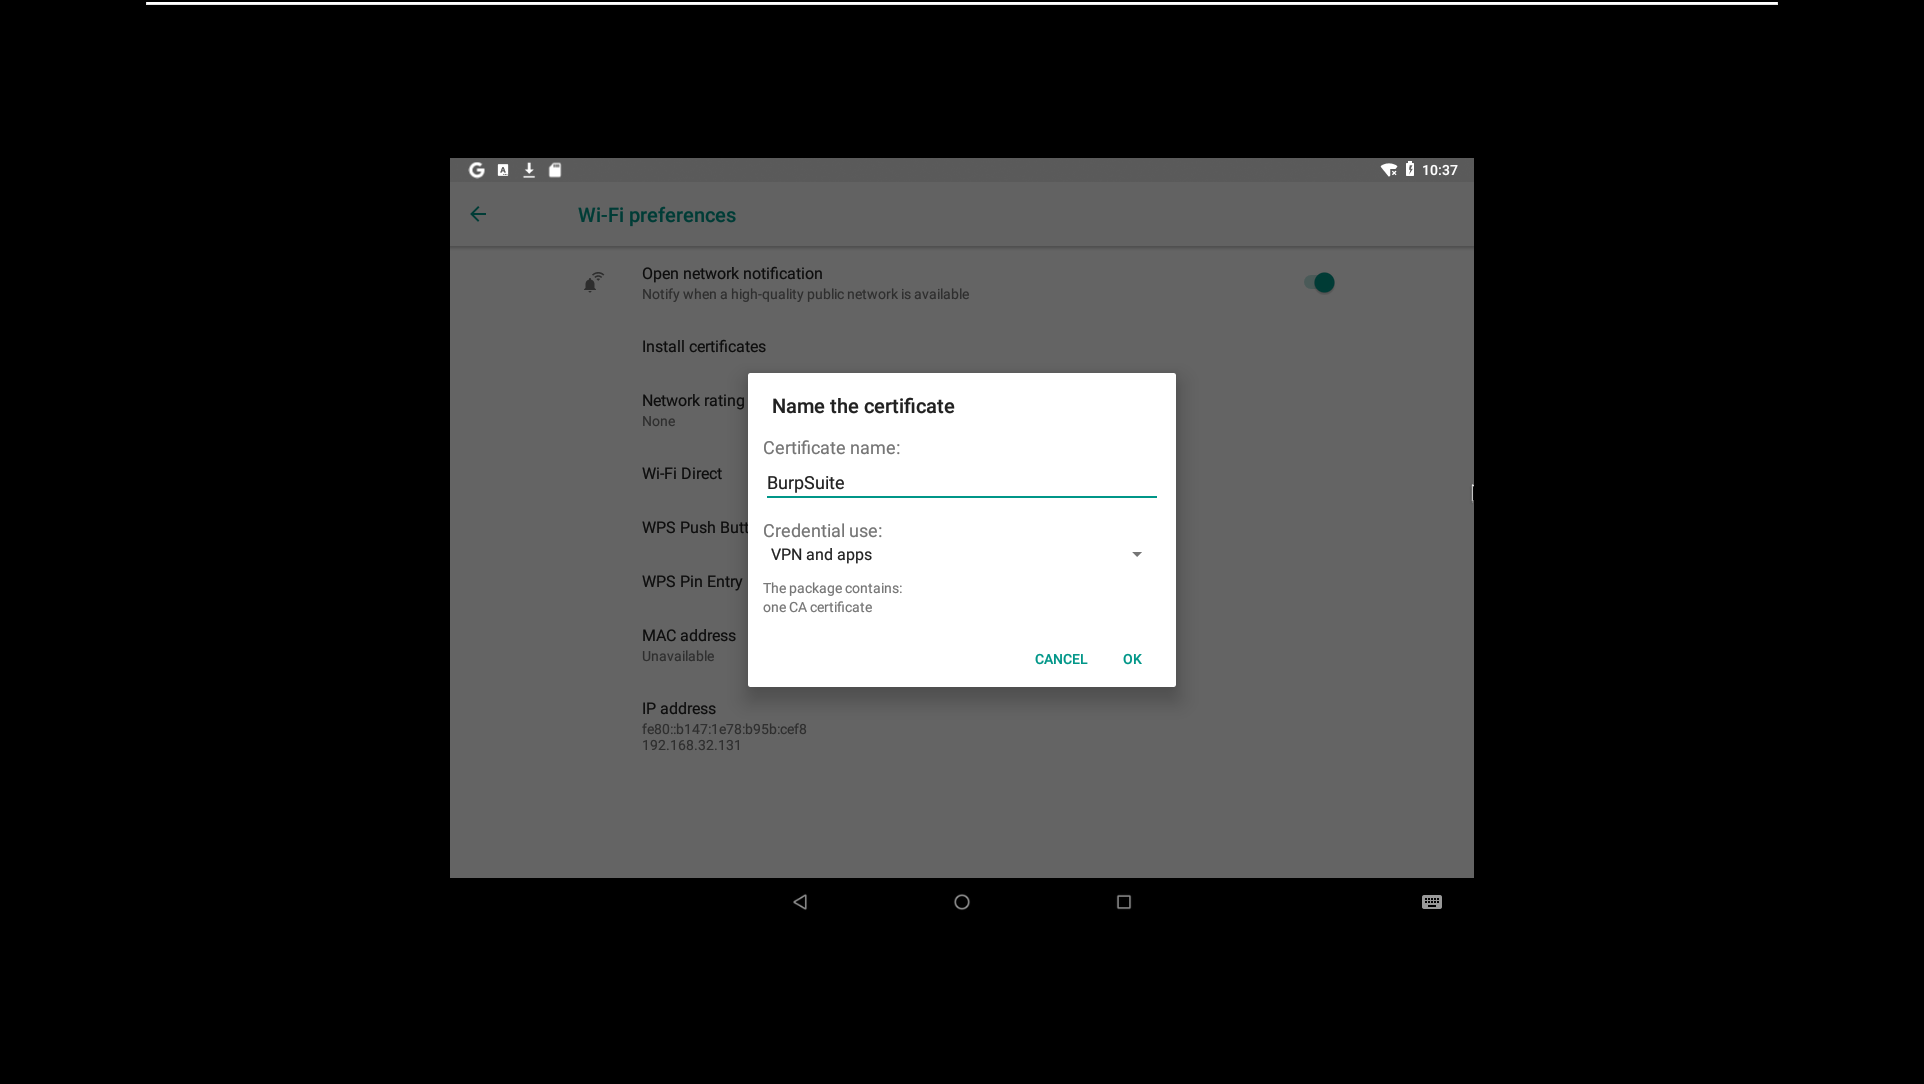This screenshot has height=1084, width=1924.
Task: Select the Network rating setting
Action: [693, 410]
